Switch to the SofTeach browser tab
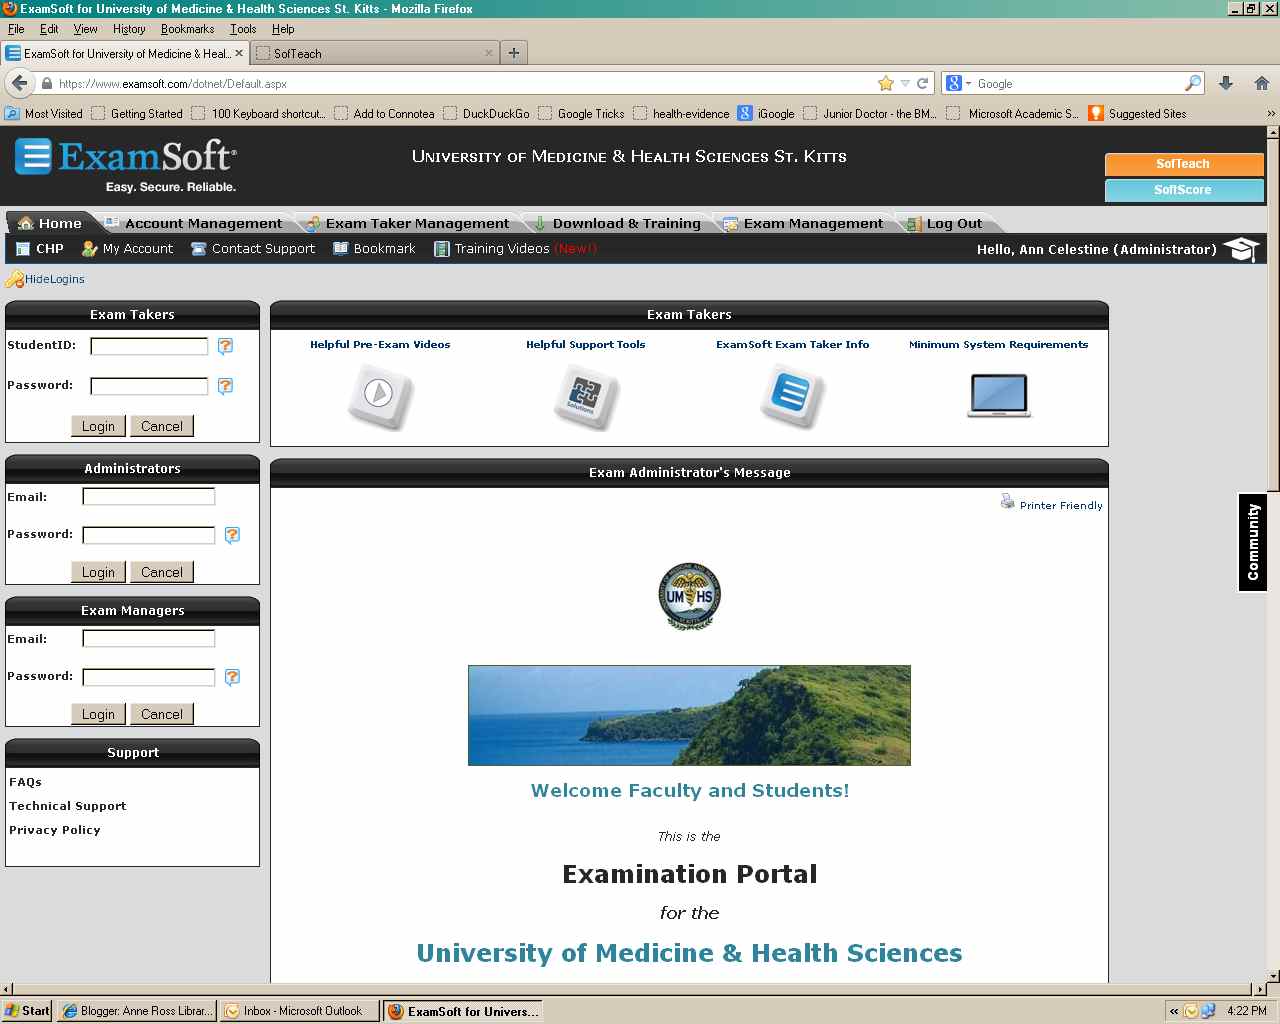This screenshot has height=1024, width=1280. 374,53
